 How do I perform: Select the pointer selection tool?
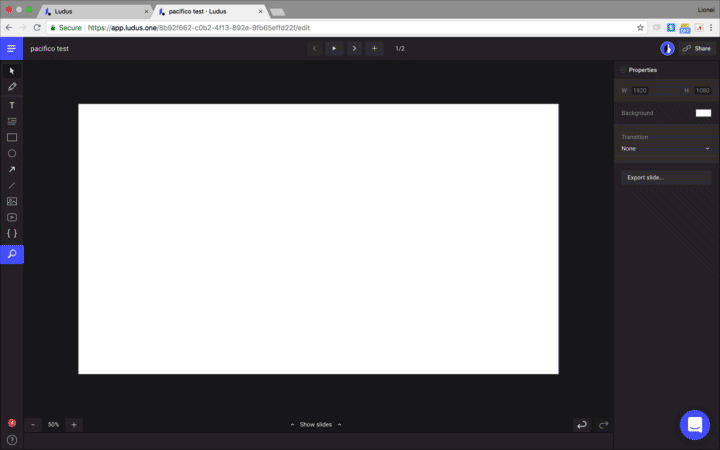tap(12, 72)
